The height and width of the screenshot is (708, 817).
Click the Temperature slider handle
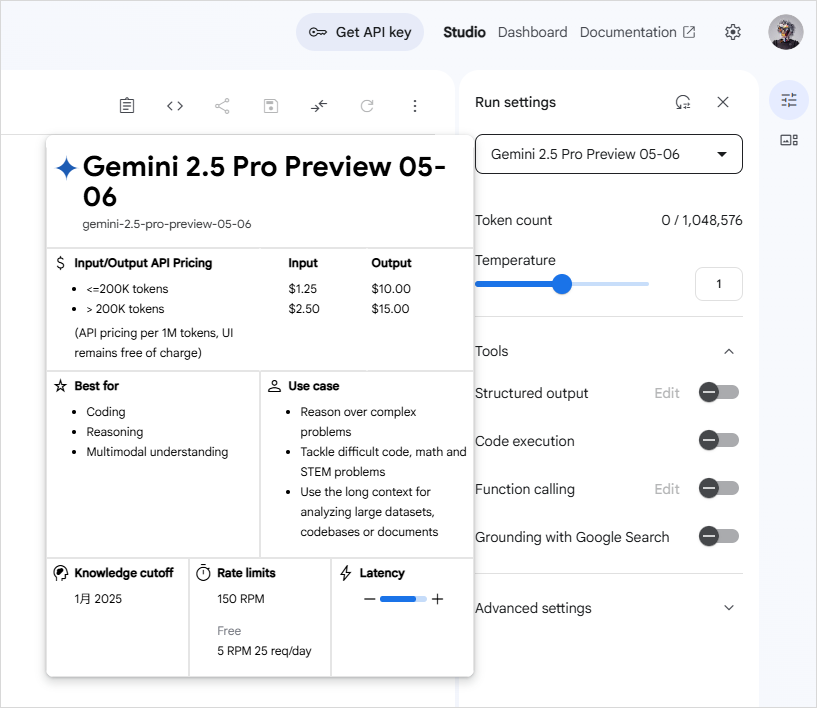[x=562, y=284]
